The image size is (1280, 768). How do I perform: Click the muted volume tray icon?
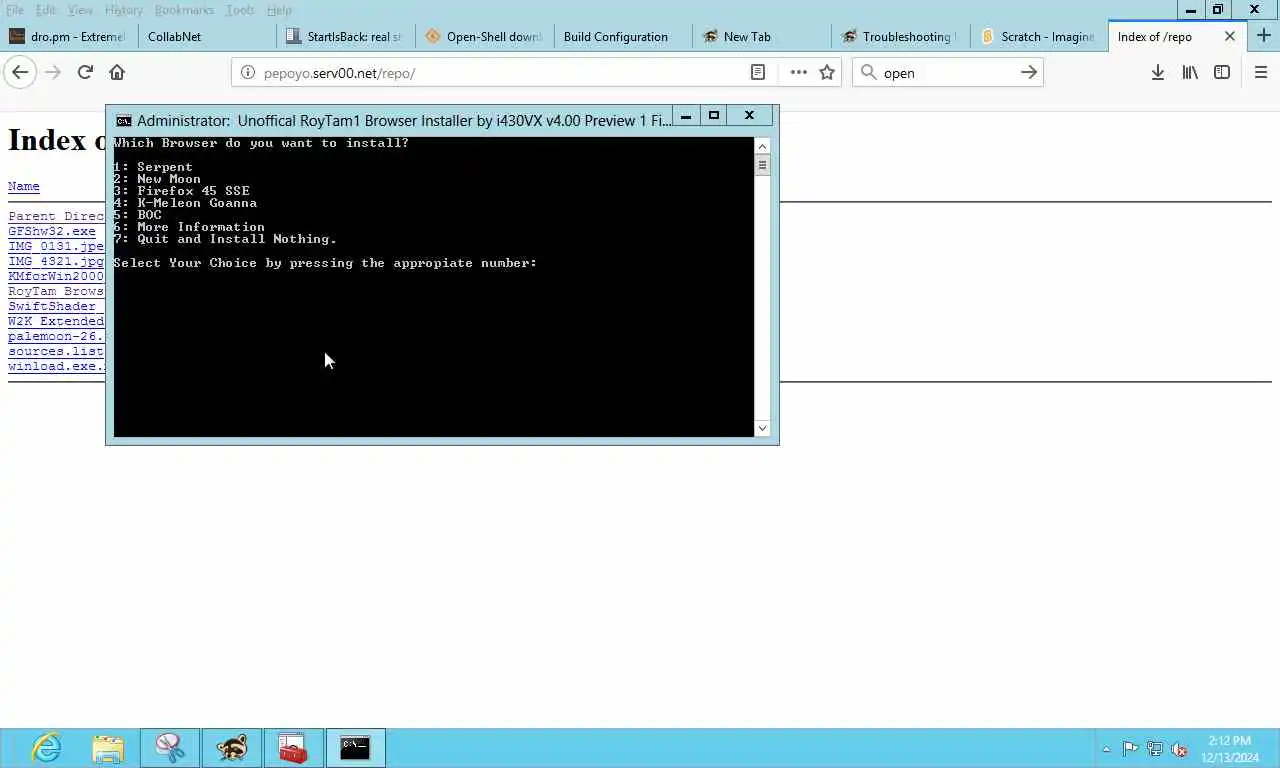pos(1179,749)
